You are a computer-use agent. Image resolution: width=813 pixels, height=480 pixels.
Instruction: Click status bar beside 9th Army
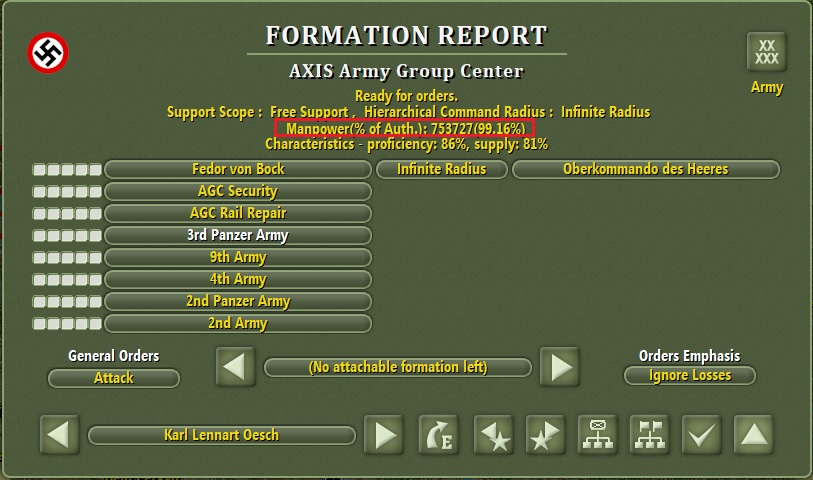tap(67, 258)
